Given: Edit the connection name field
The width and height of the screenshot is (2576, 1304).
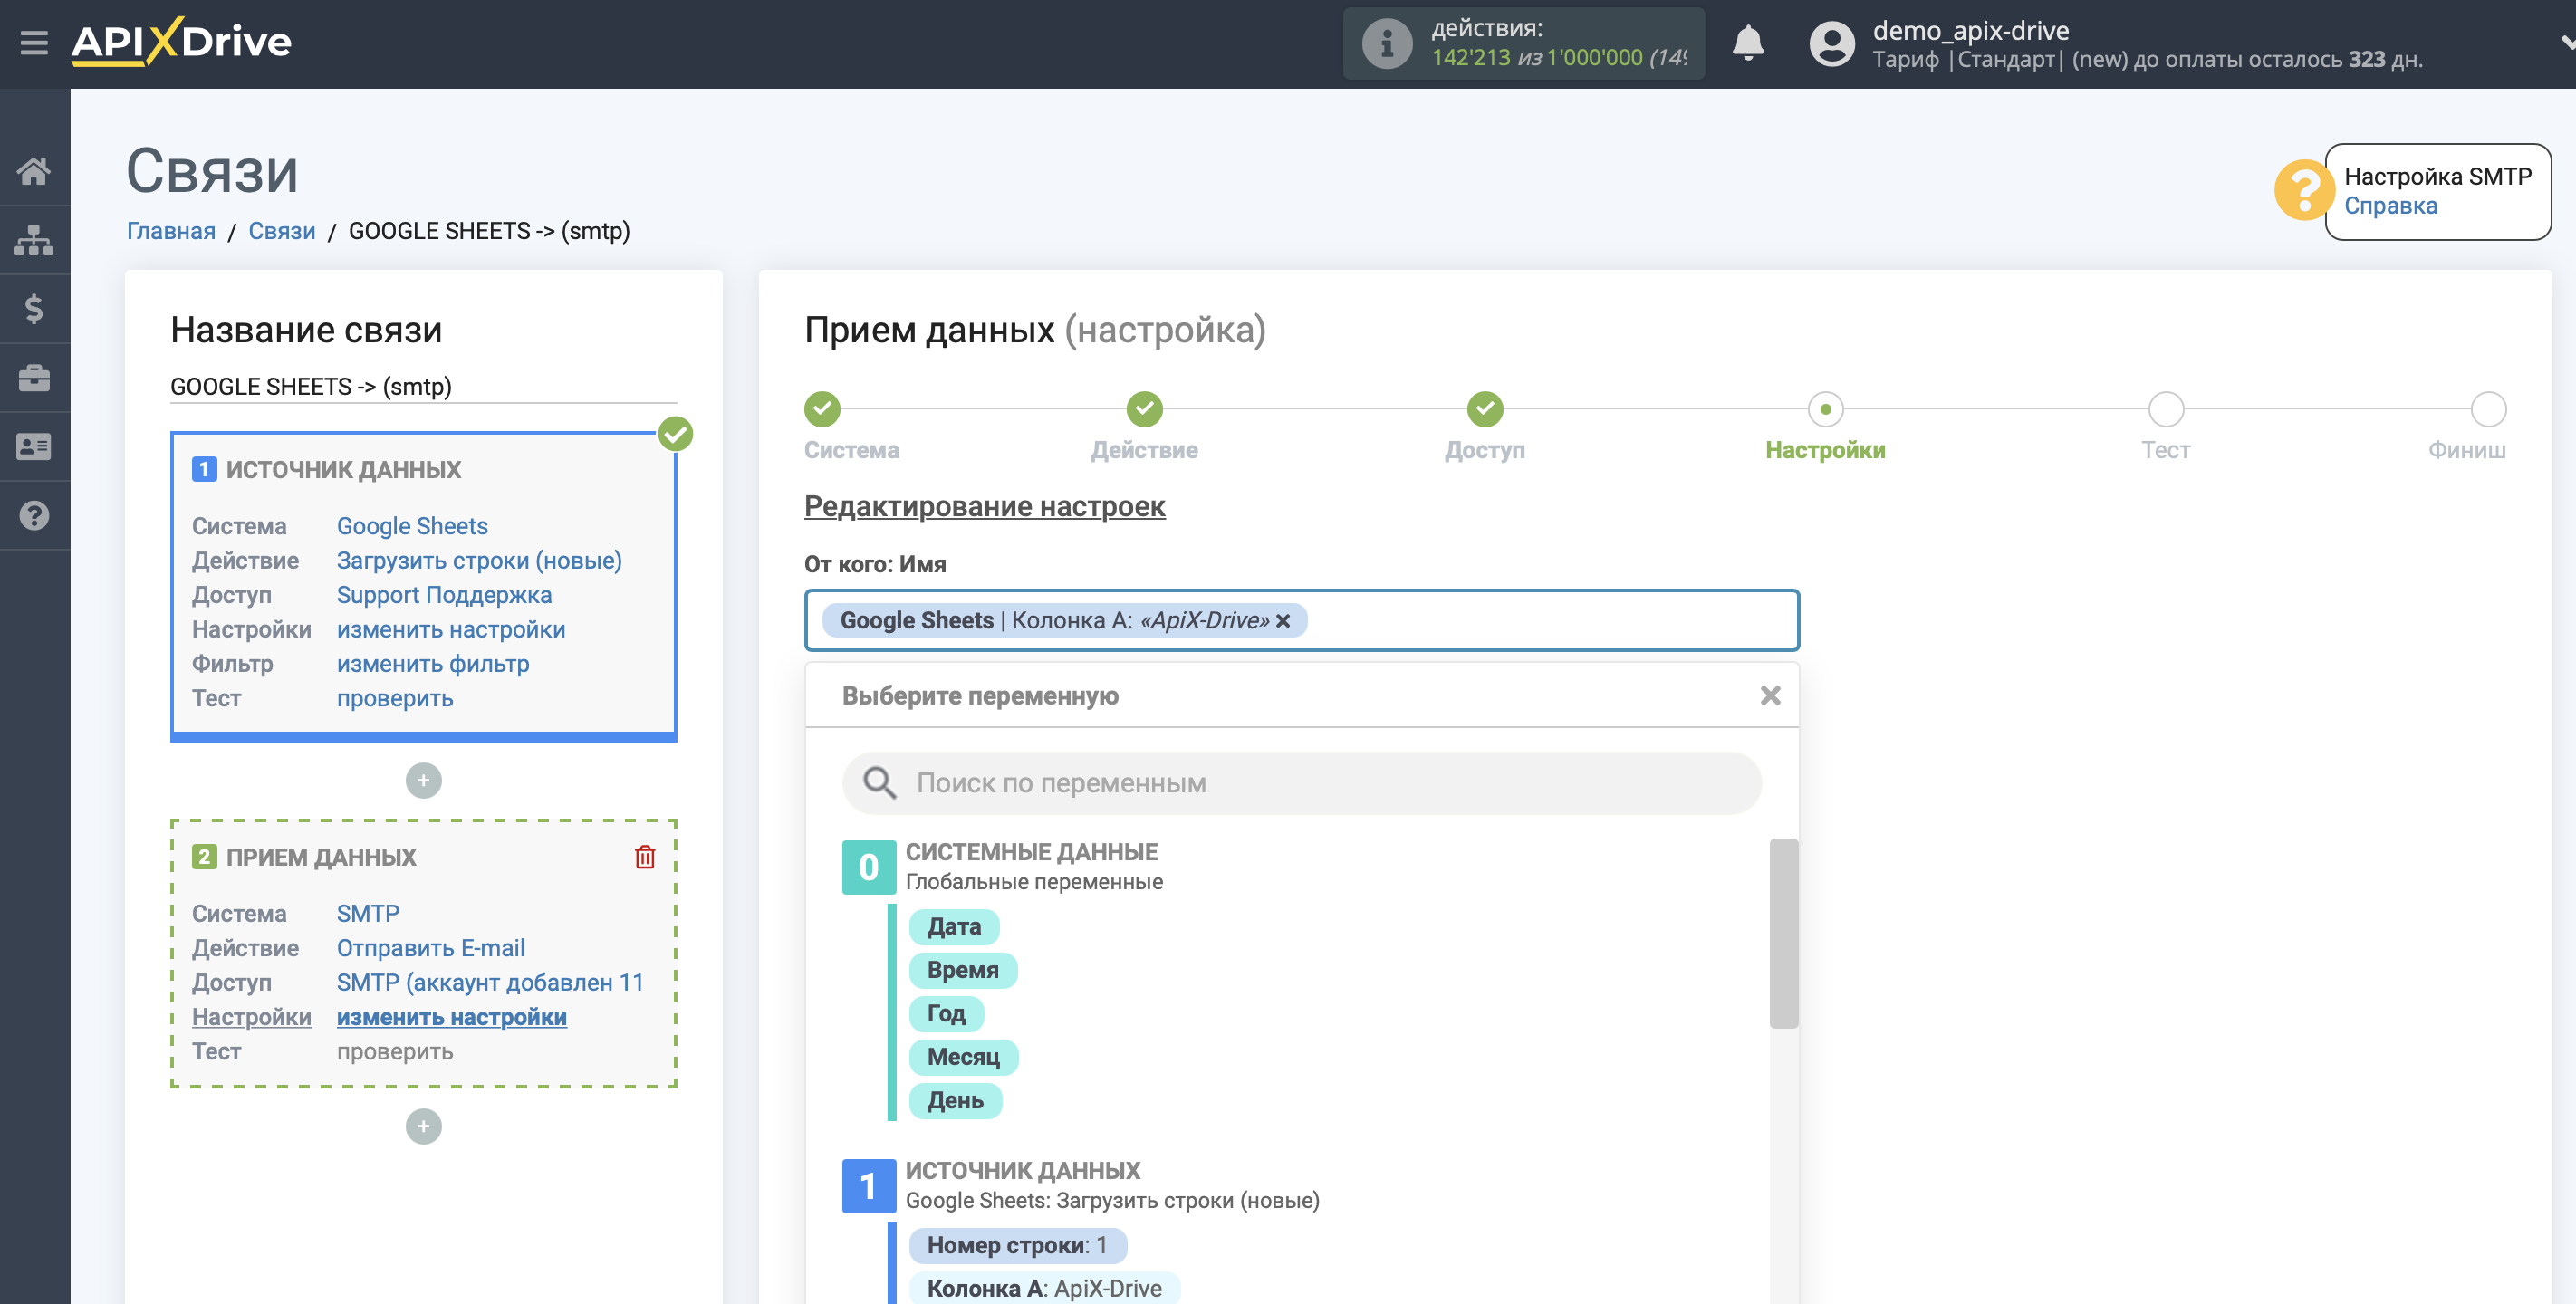Looking at the screenshot, I should click(423, 386).
